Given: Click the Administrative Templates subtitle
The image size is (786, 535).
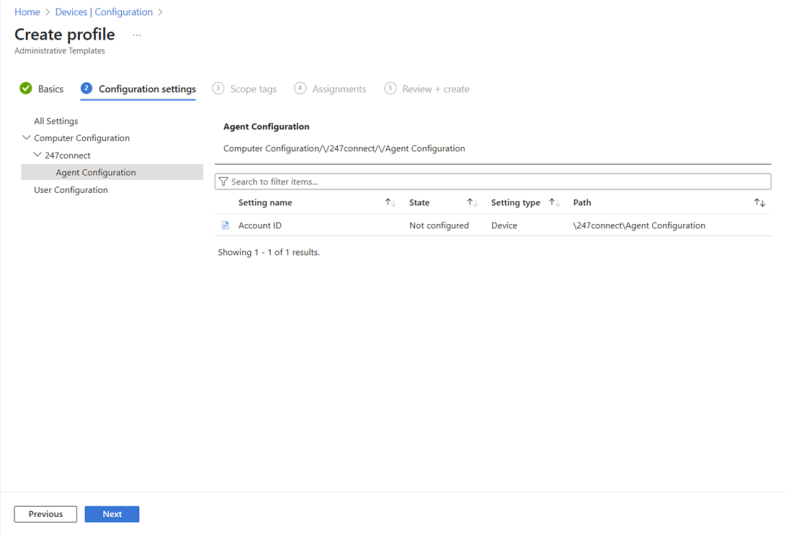Looking at the screenshot, I should pos(60,51).
